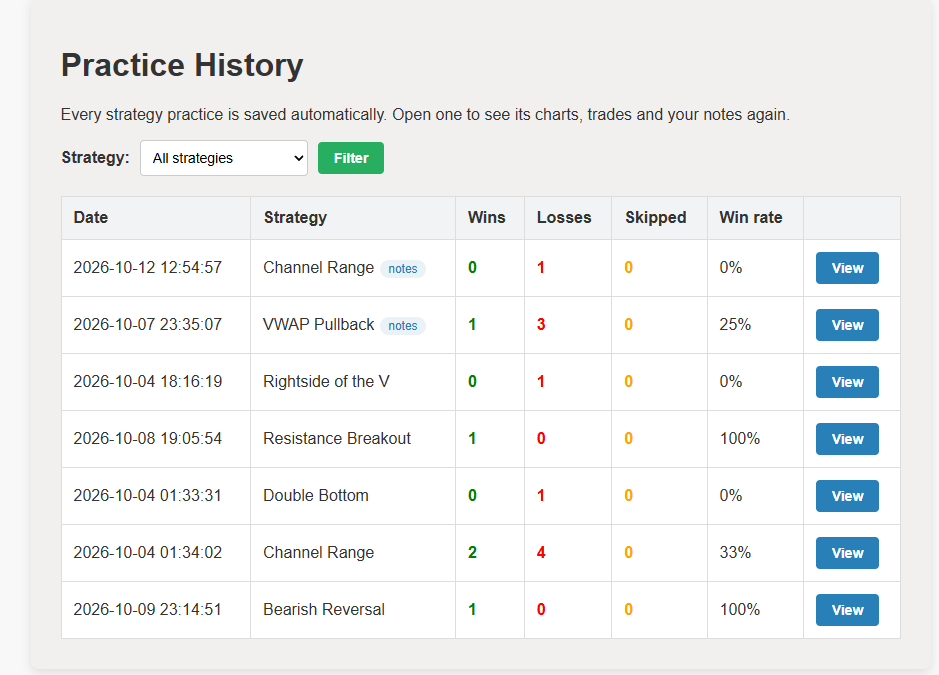939x675 pixels.
Task: Click the Win rate column header
Action: 755,218
